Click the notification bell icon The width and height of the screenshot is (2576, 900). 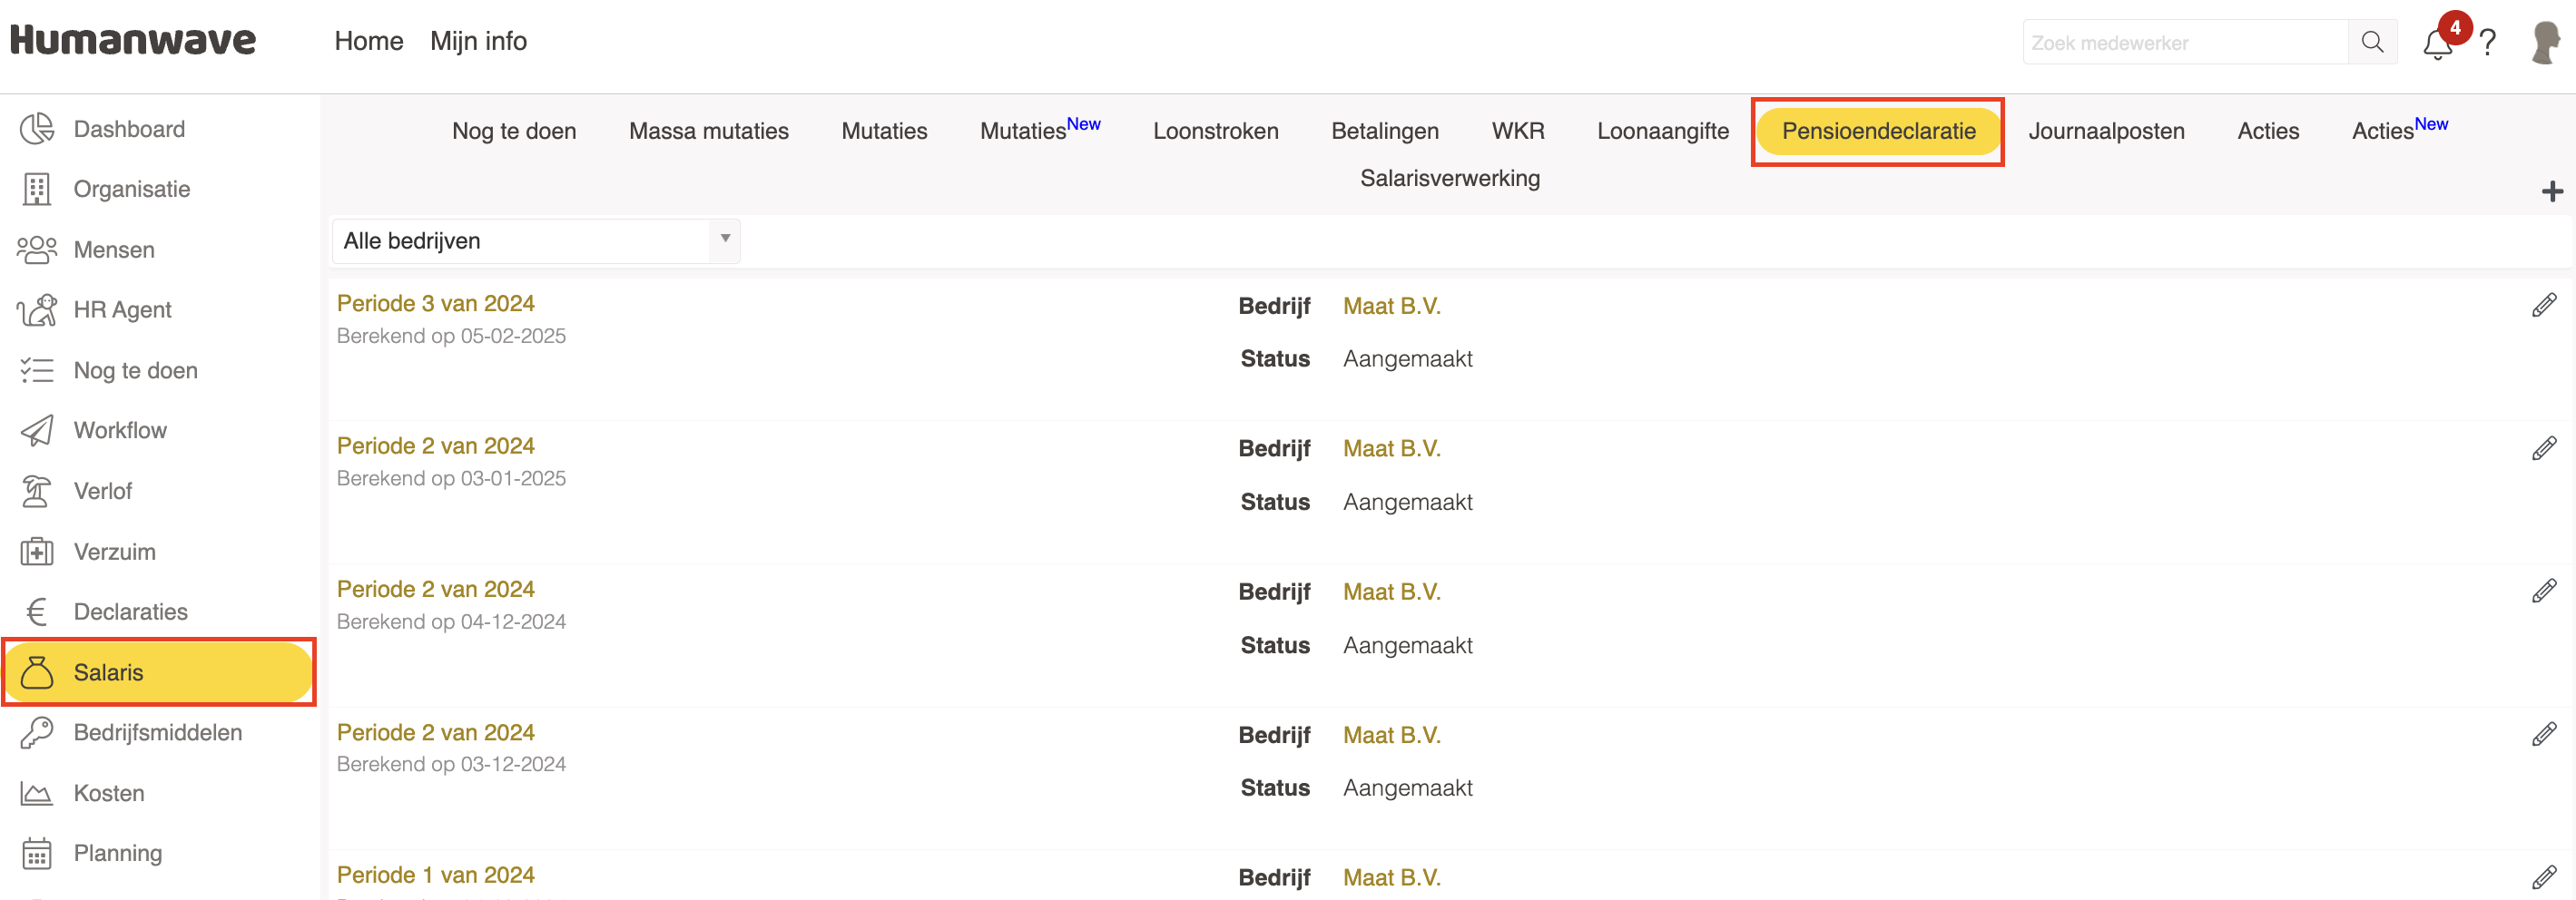2437,44
